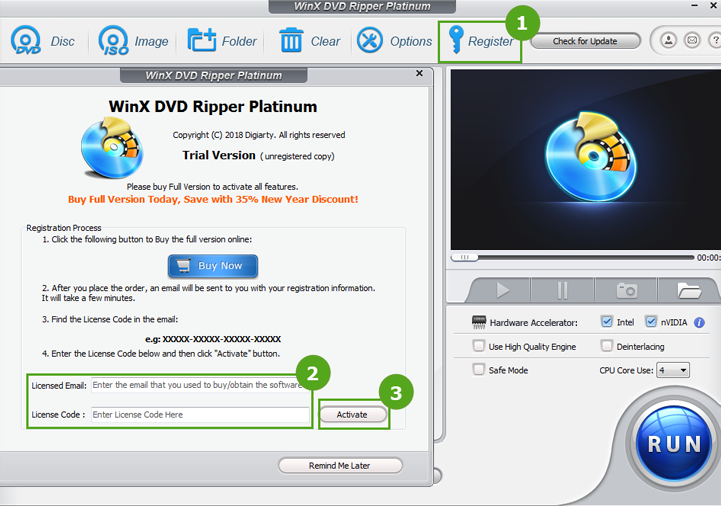Viewport: 721px width, 506px height.
Task: Close the registration dialog
Action: tap(419, 73)
